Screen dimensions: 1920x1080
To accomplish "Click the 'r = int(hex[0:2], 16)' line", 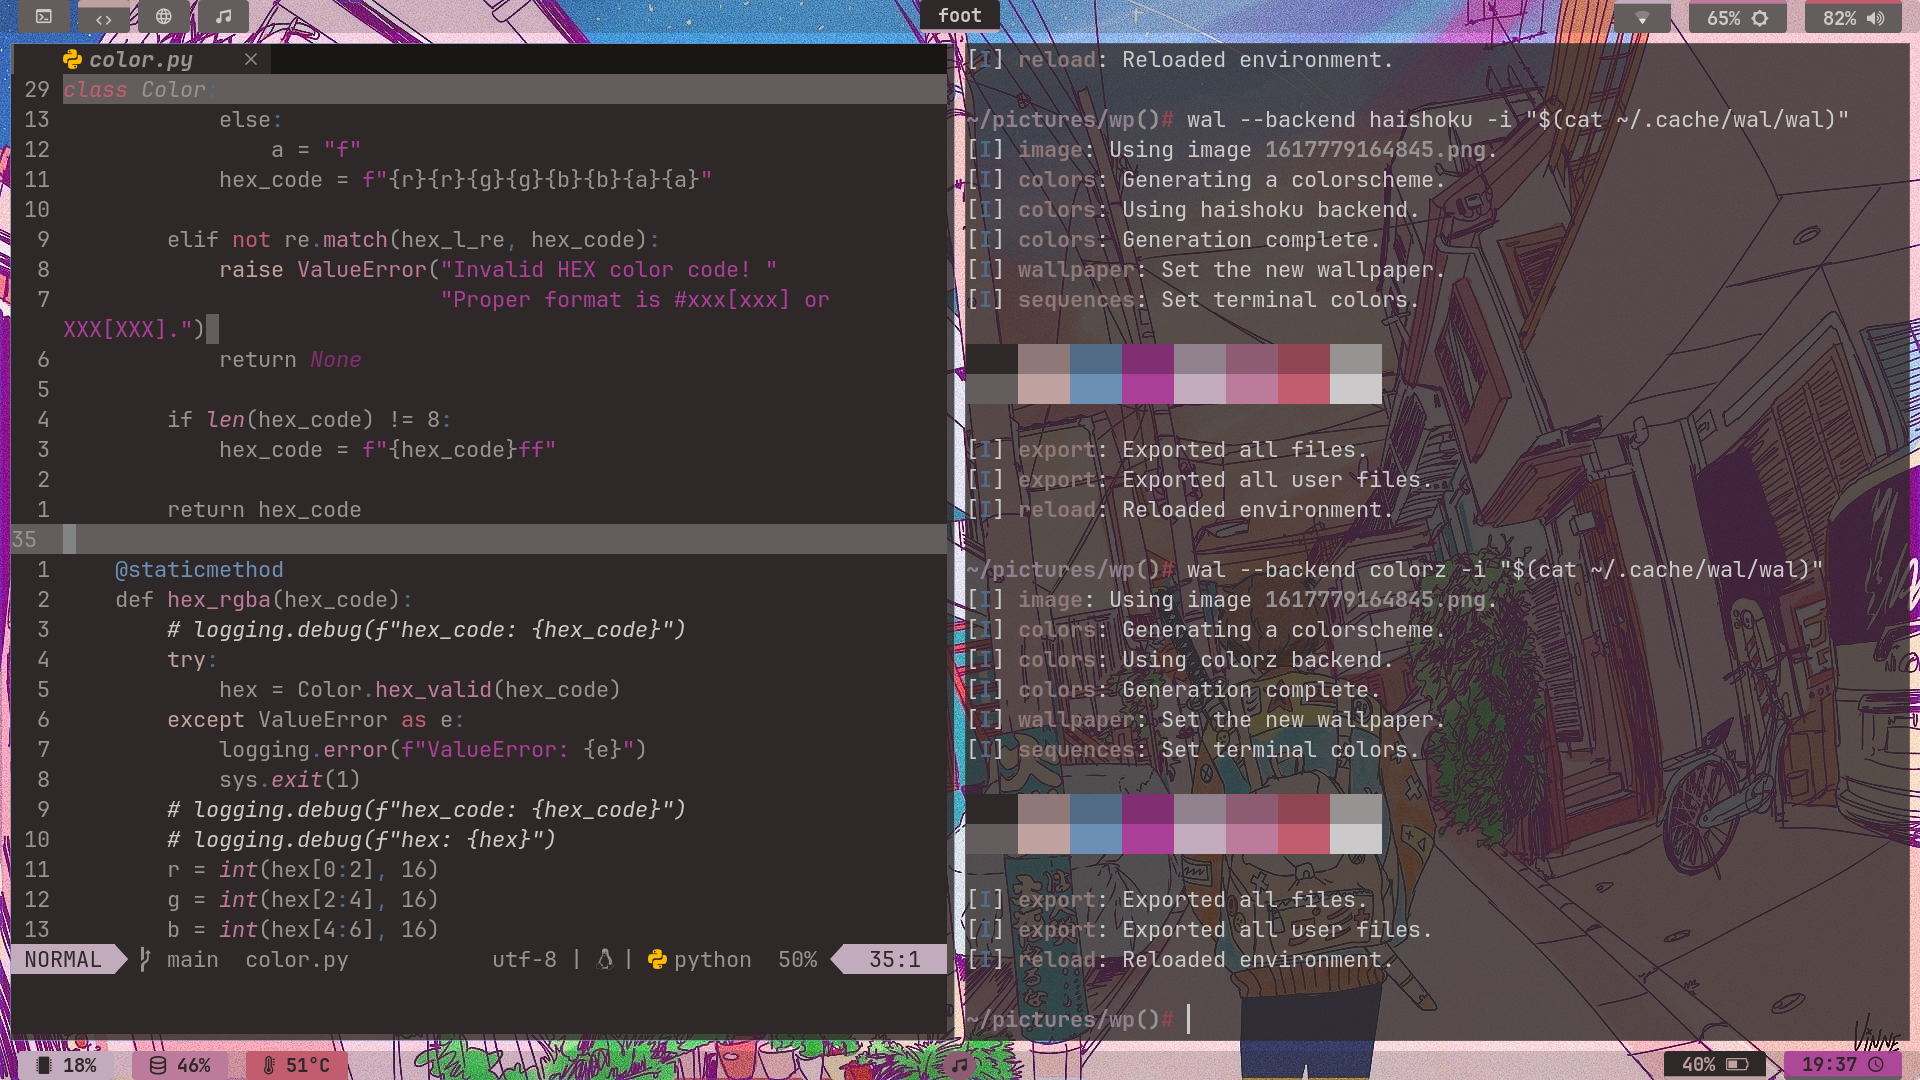I will pos(303,870).
